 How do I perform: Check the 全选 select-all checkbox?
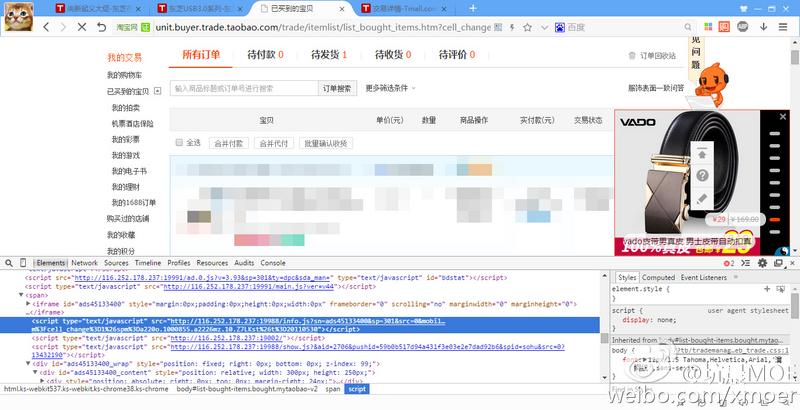tap(179, 143)
